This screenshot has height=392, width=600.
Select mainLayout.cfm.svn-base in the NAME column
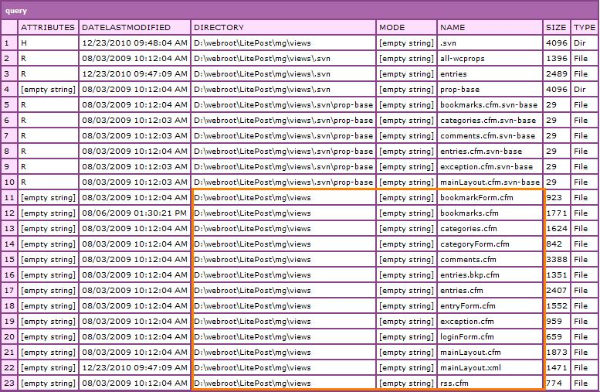(490, 182)
